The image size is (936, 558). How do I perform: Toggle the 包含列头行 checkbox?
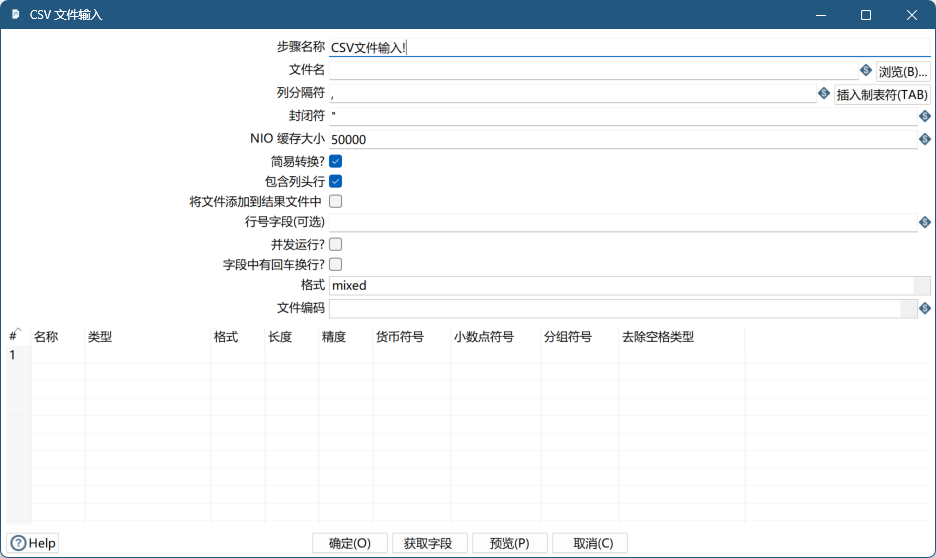336,182
